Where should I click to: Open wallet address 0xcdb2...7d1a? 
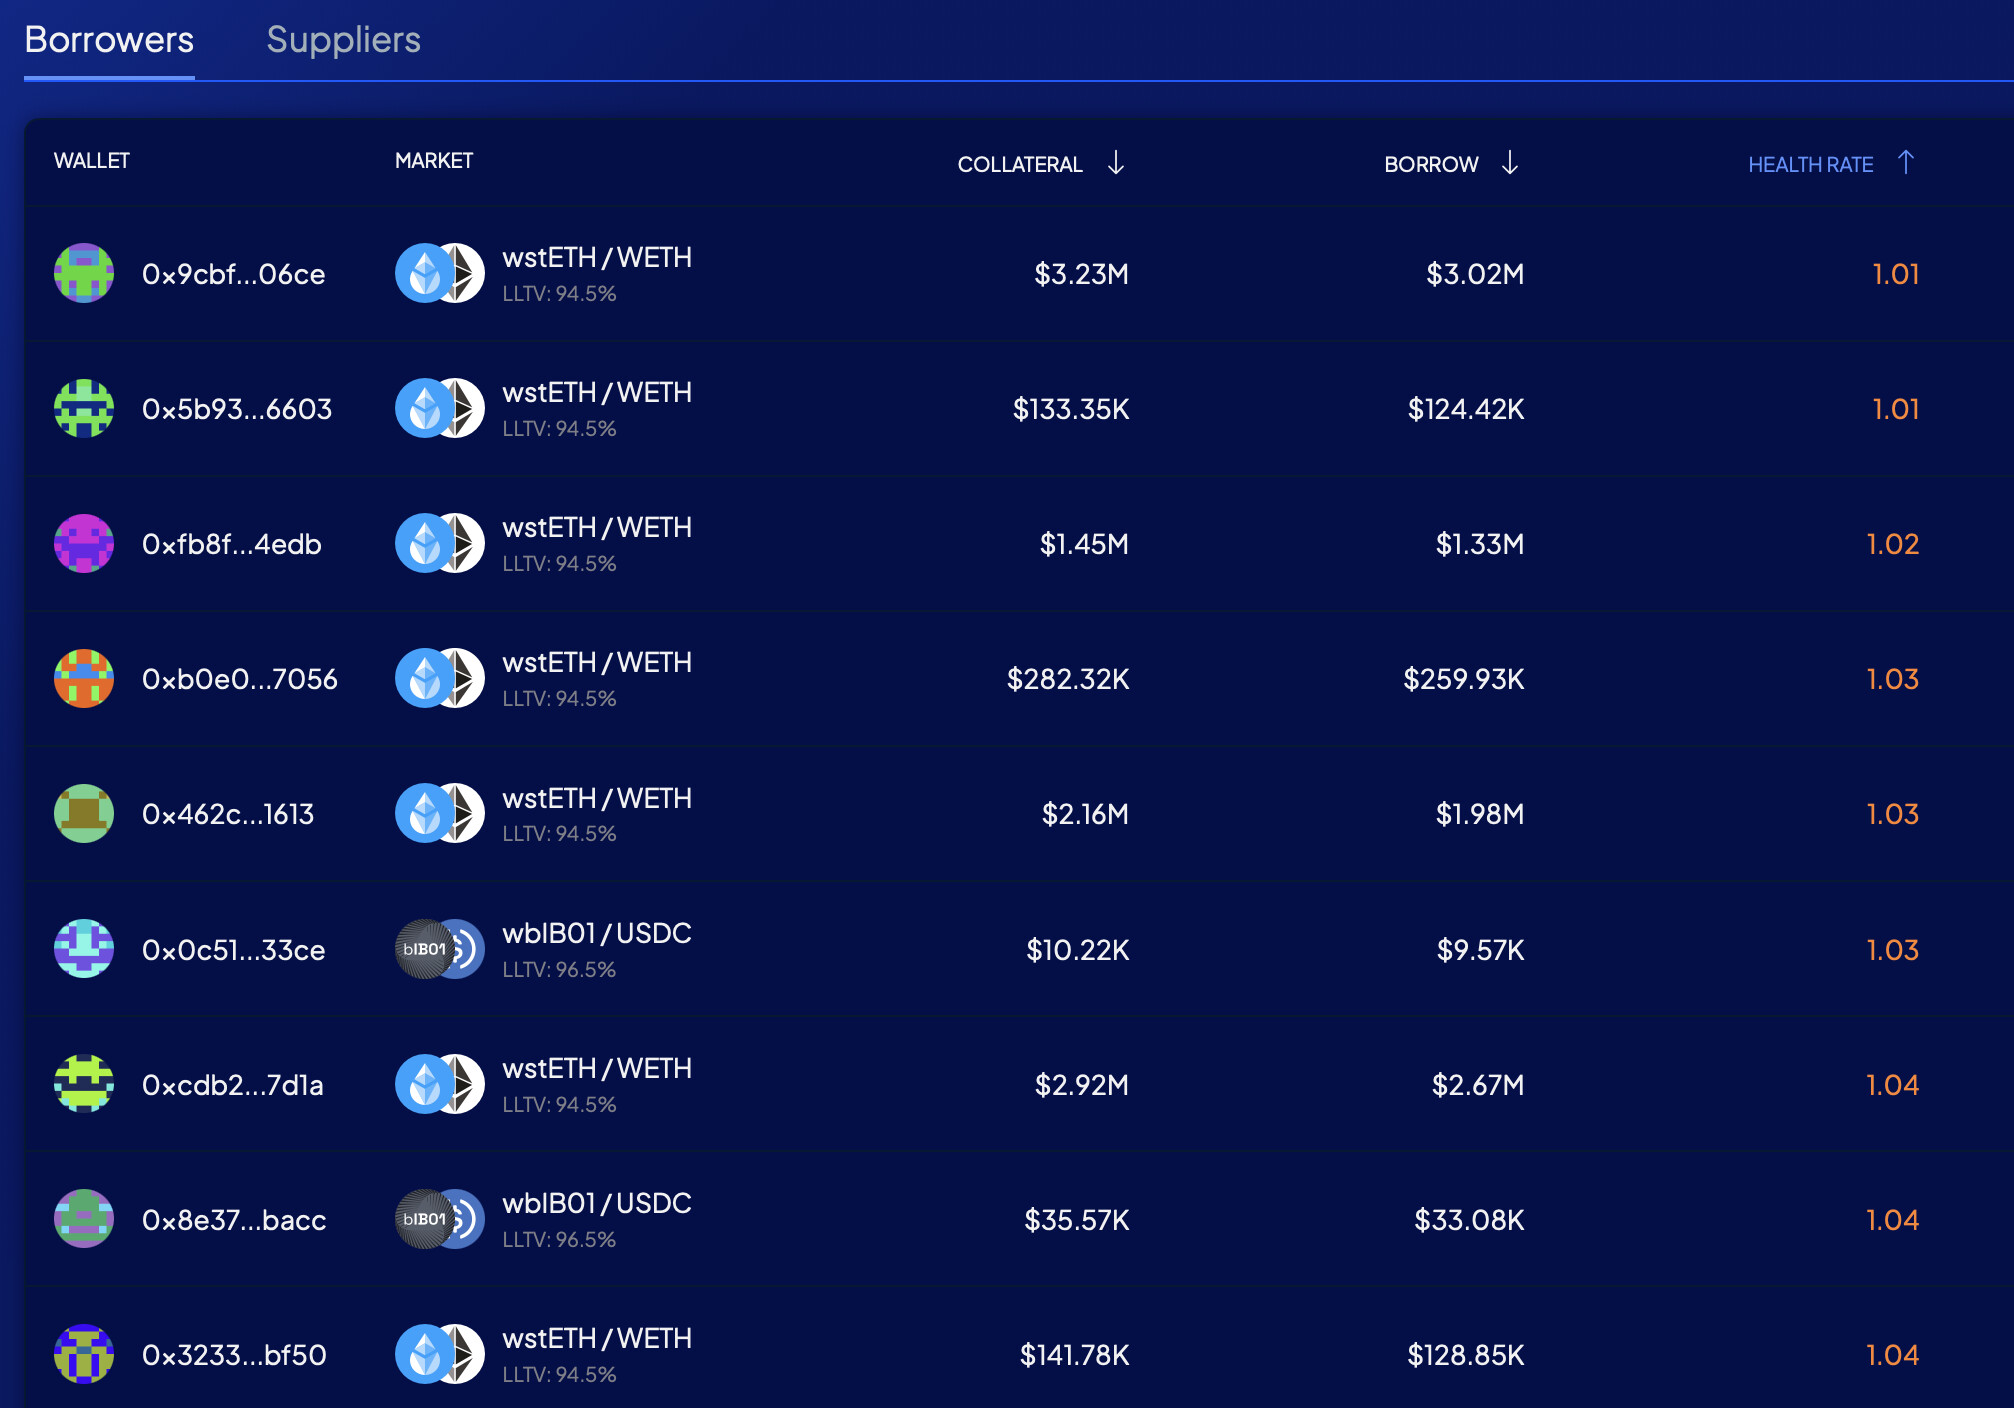(x=233, y=1085)
